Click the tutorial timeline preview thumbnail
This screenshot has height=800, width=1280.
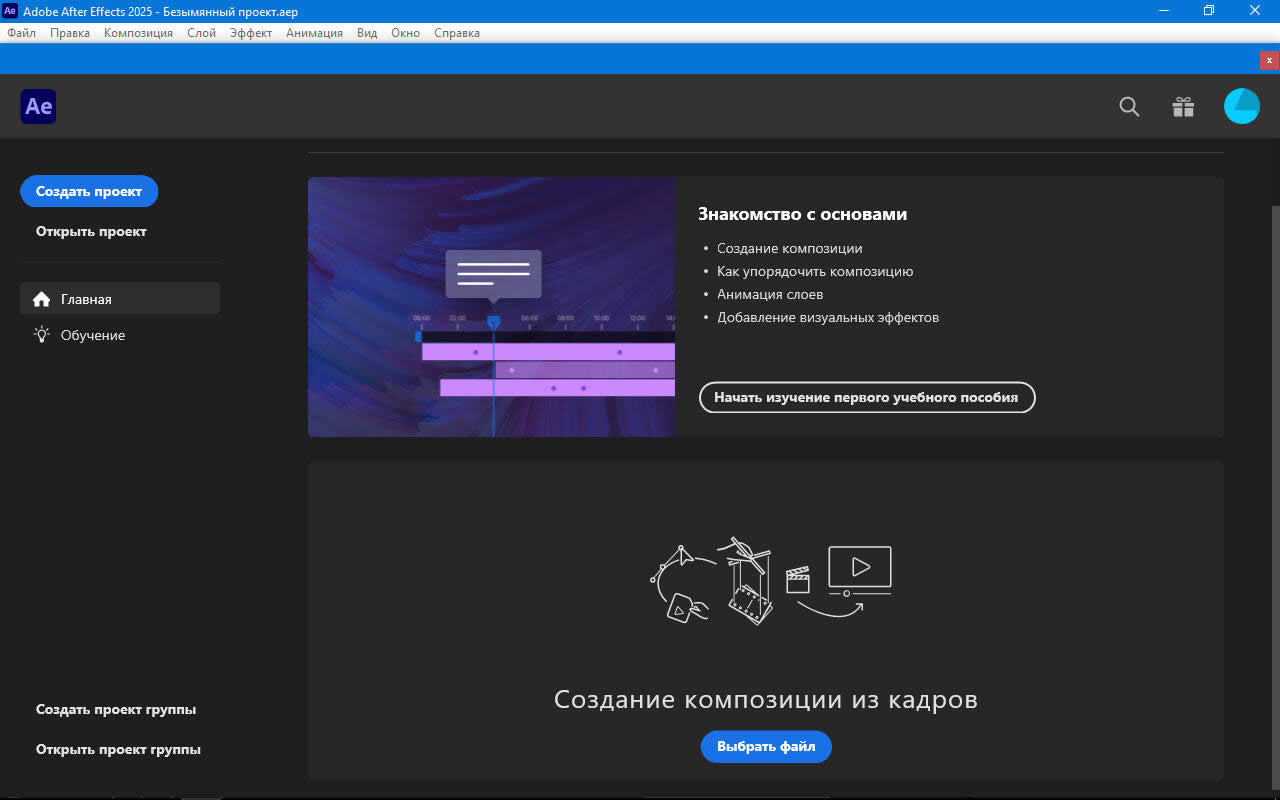tap(491, 307)
